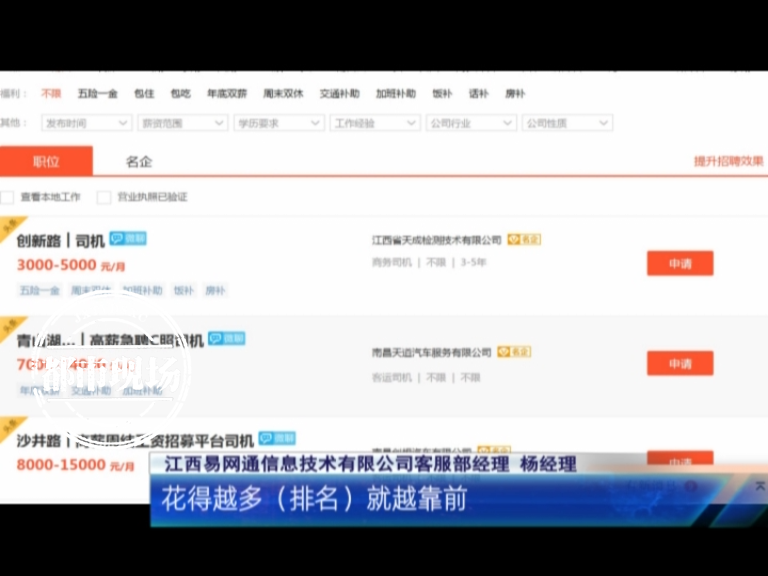Switch to the 名企 tab

pyautogui.click(x=139, y=162)
